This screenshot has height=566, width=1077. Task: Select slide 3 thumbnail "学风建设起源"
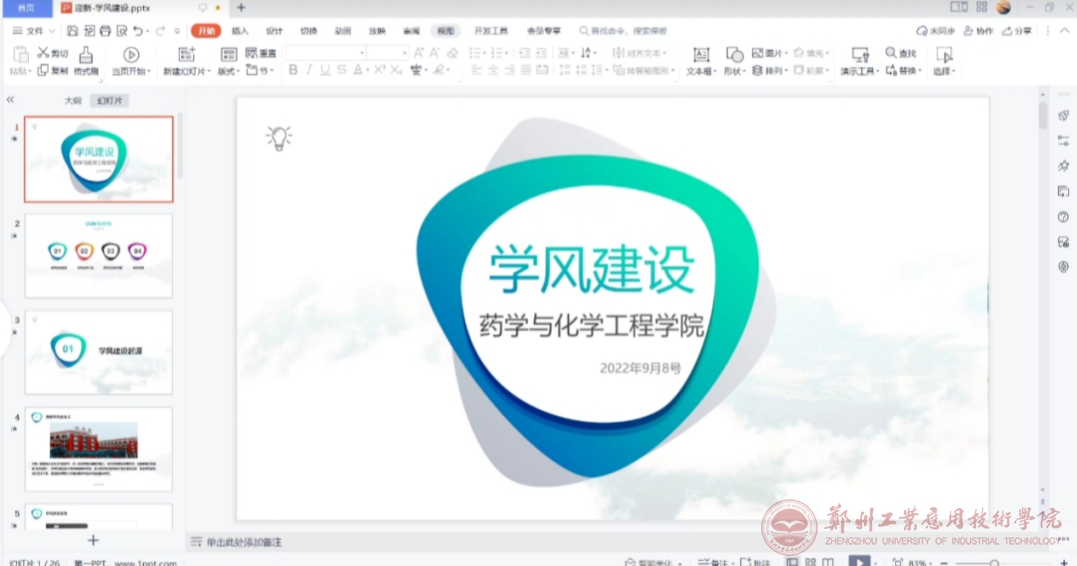(98, 351)
